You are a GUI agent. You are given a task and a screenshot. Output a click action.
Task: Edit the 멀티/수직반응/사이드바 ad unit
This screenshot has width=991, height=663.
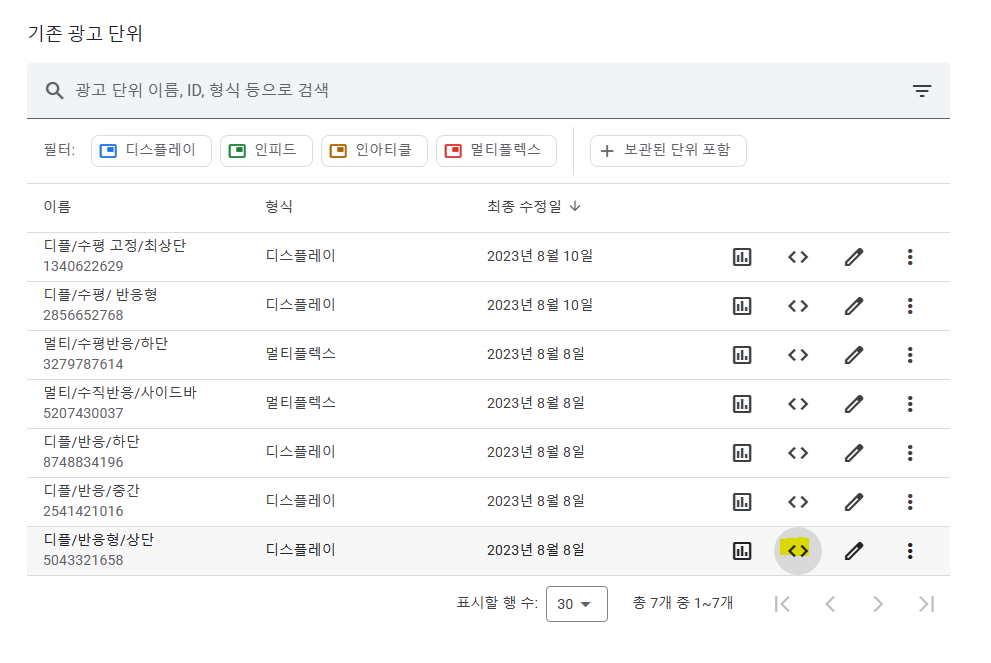point(854,404)
